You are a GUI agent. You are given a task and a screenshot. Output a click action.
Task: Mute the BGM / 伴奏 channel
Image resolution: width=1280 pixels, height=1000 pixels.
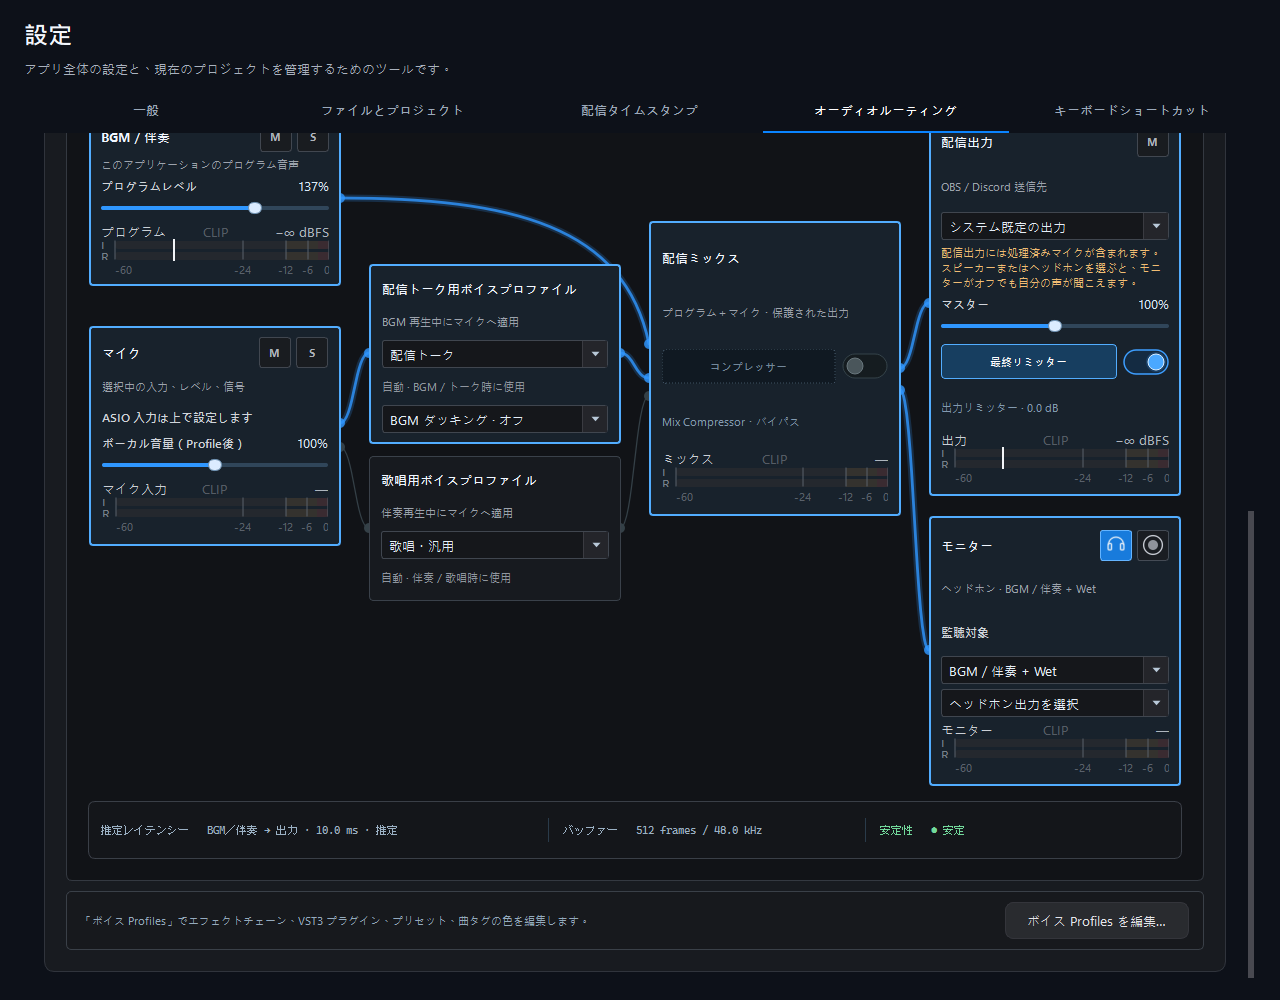point(276,138)
